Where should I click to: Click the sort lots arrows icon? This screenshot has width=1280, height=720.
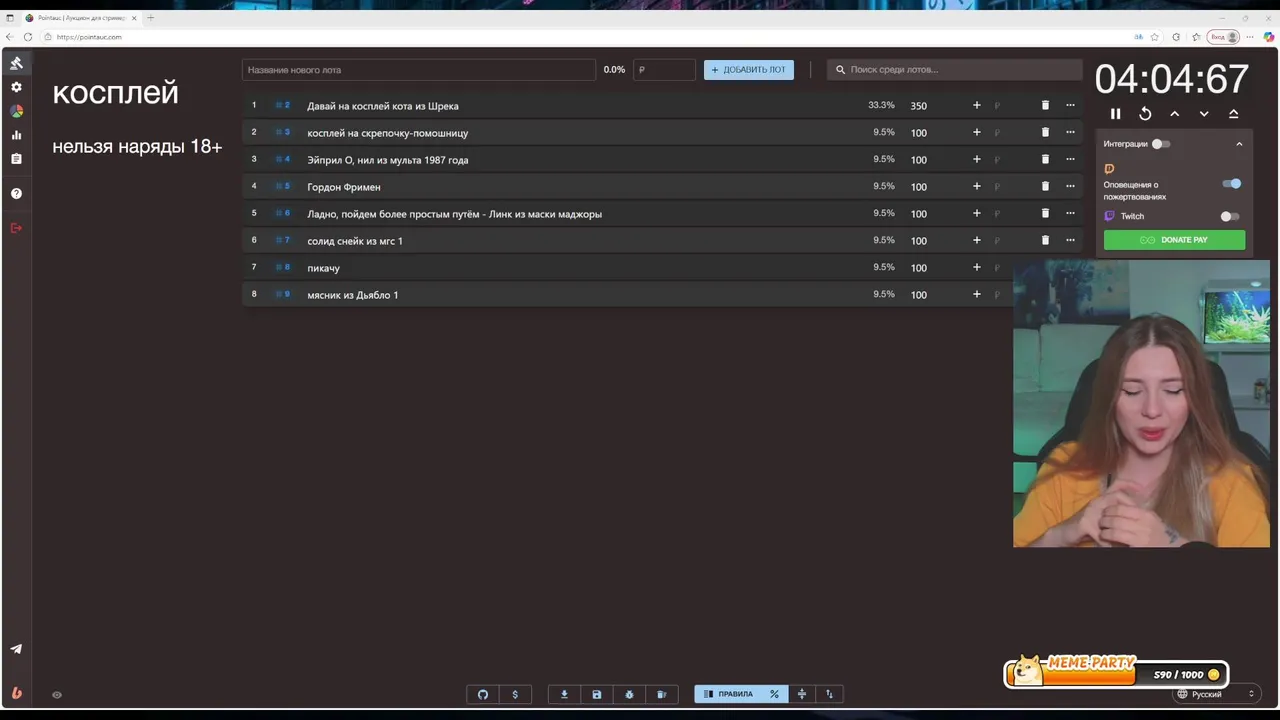coord(829,694)
